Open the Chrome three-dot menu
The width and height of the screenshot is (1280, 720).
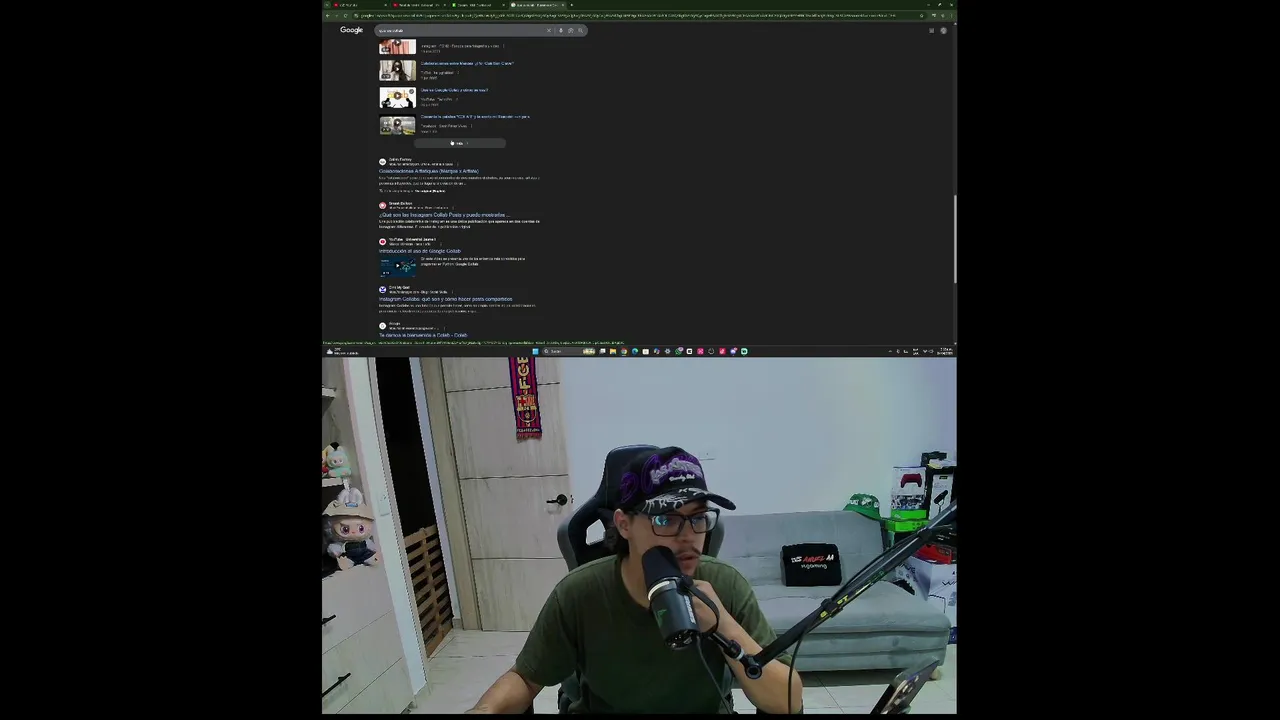tap(953, 15)
